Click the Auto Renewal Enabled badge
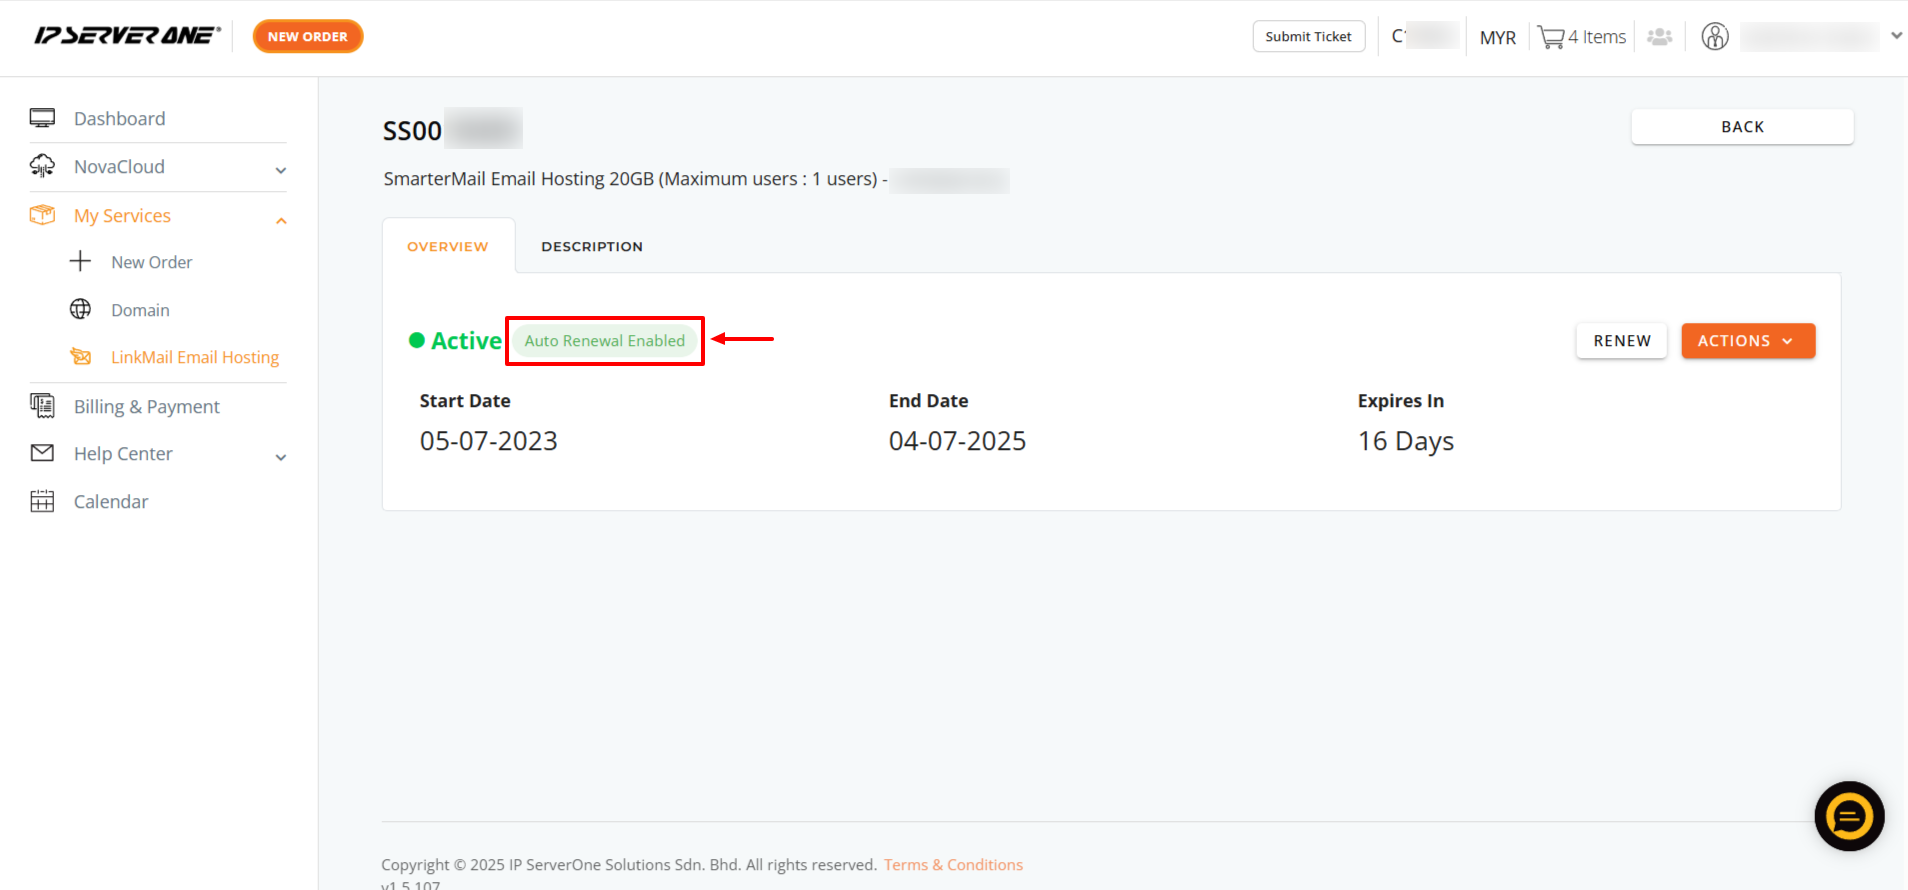The height and width of the screenshot is (890, 1908). point(605,341)
